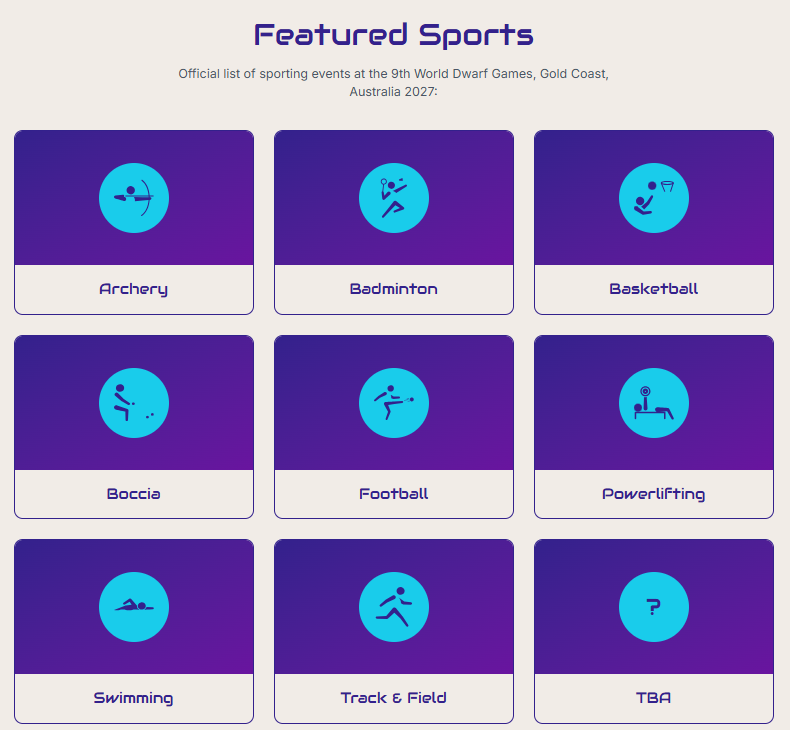Select the Boccia text label
Screen dimensions: 790x730
coord(134,494)
